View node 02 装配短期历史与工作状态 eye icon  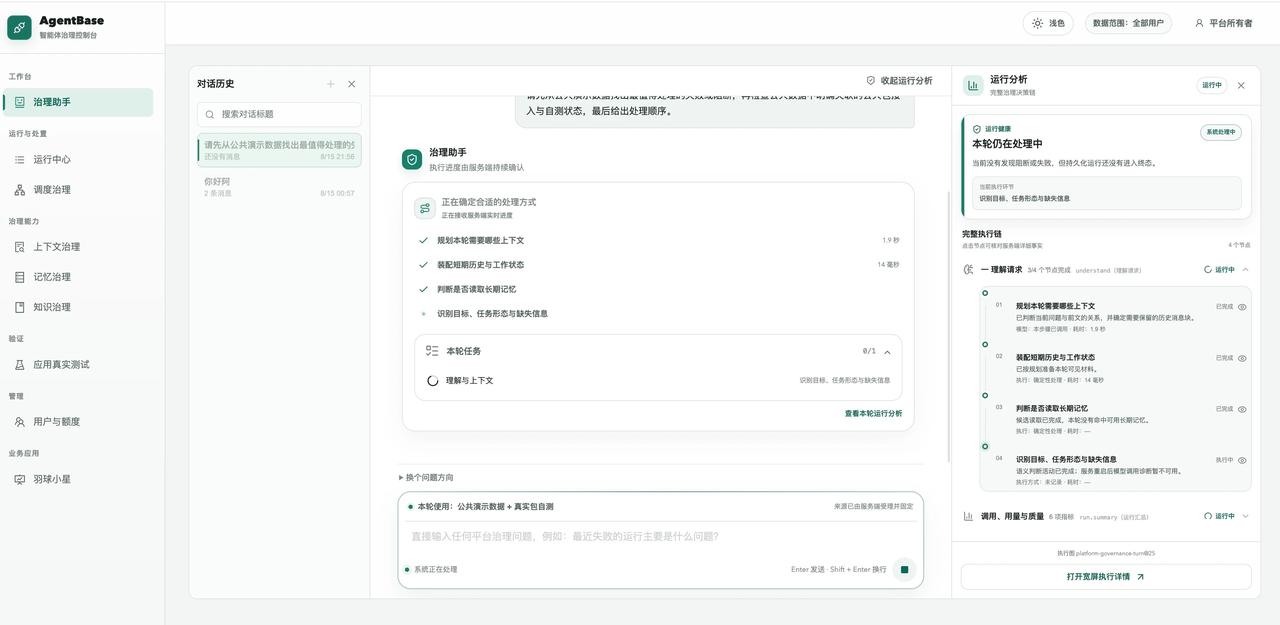point(1242,358)
